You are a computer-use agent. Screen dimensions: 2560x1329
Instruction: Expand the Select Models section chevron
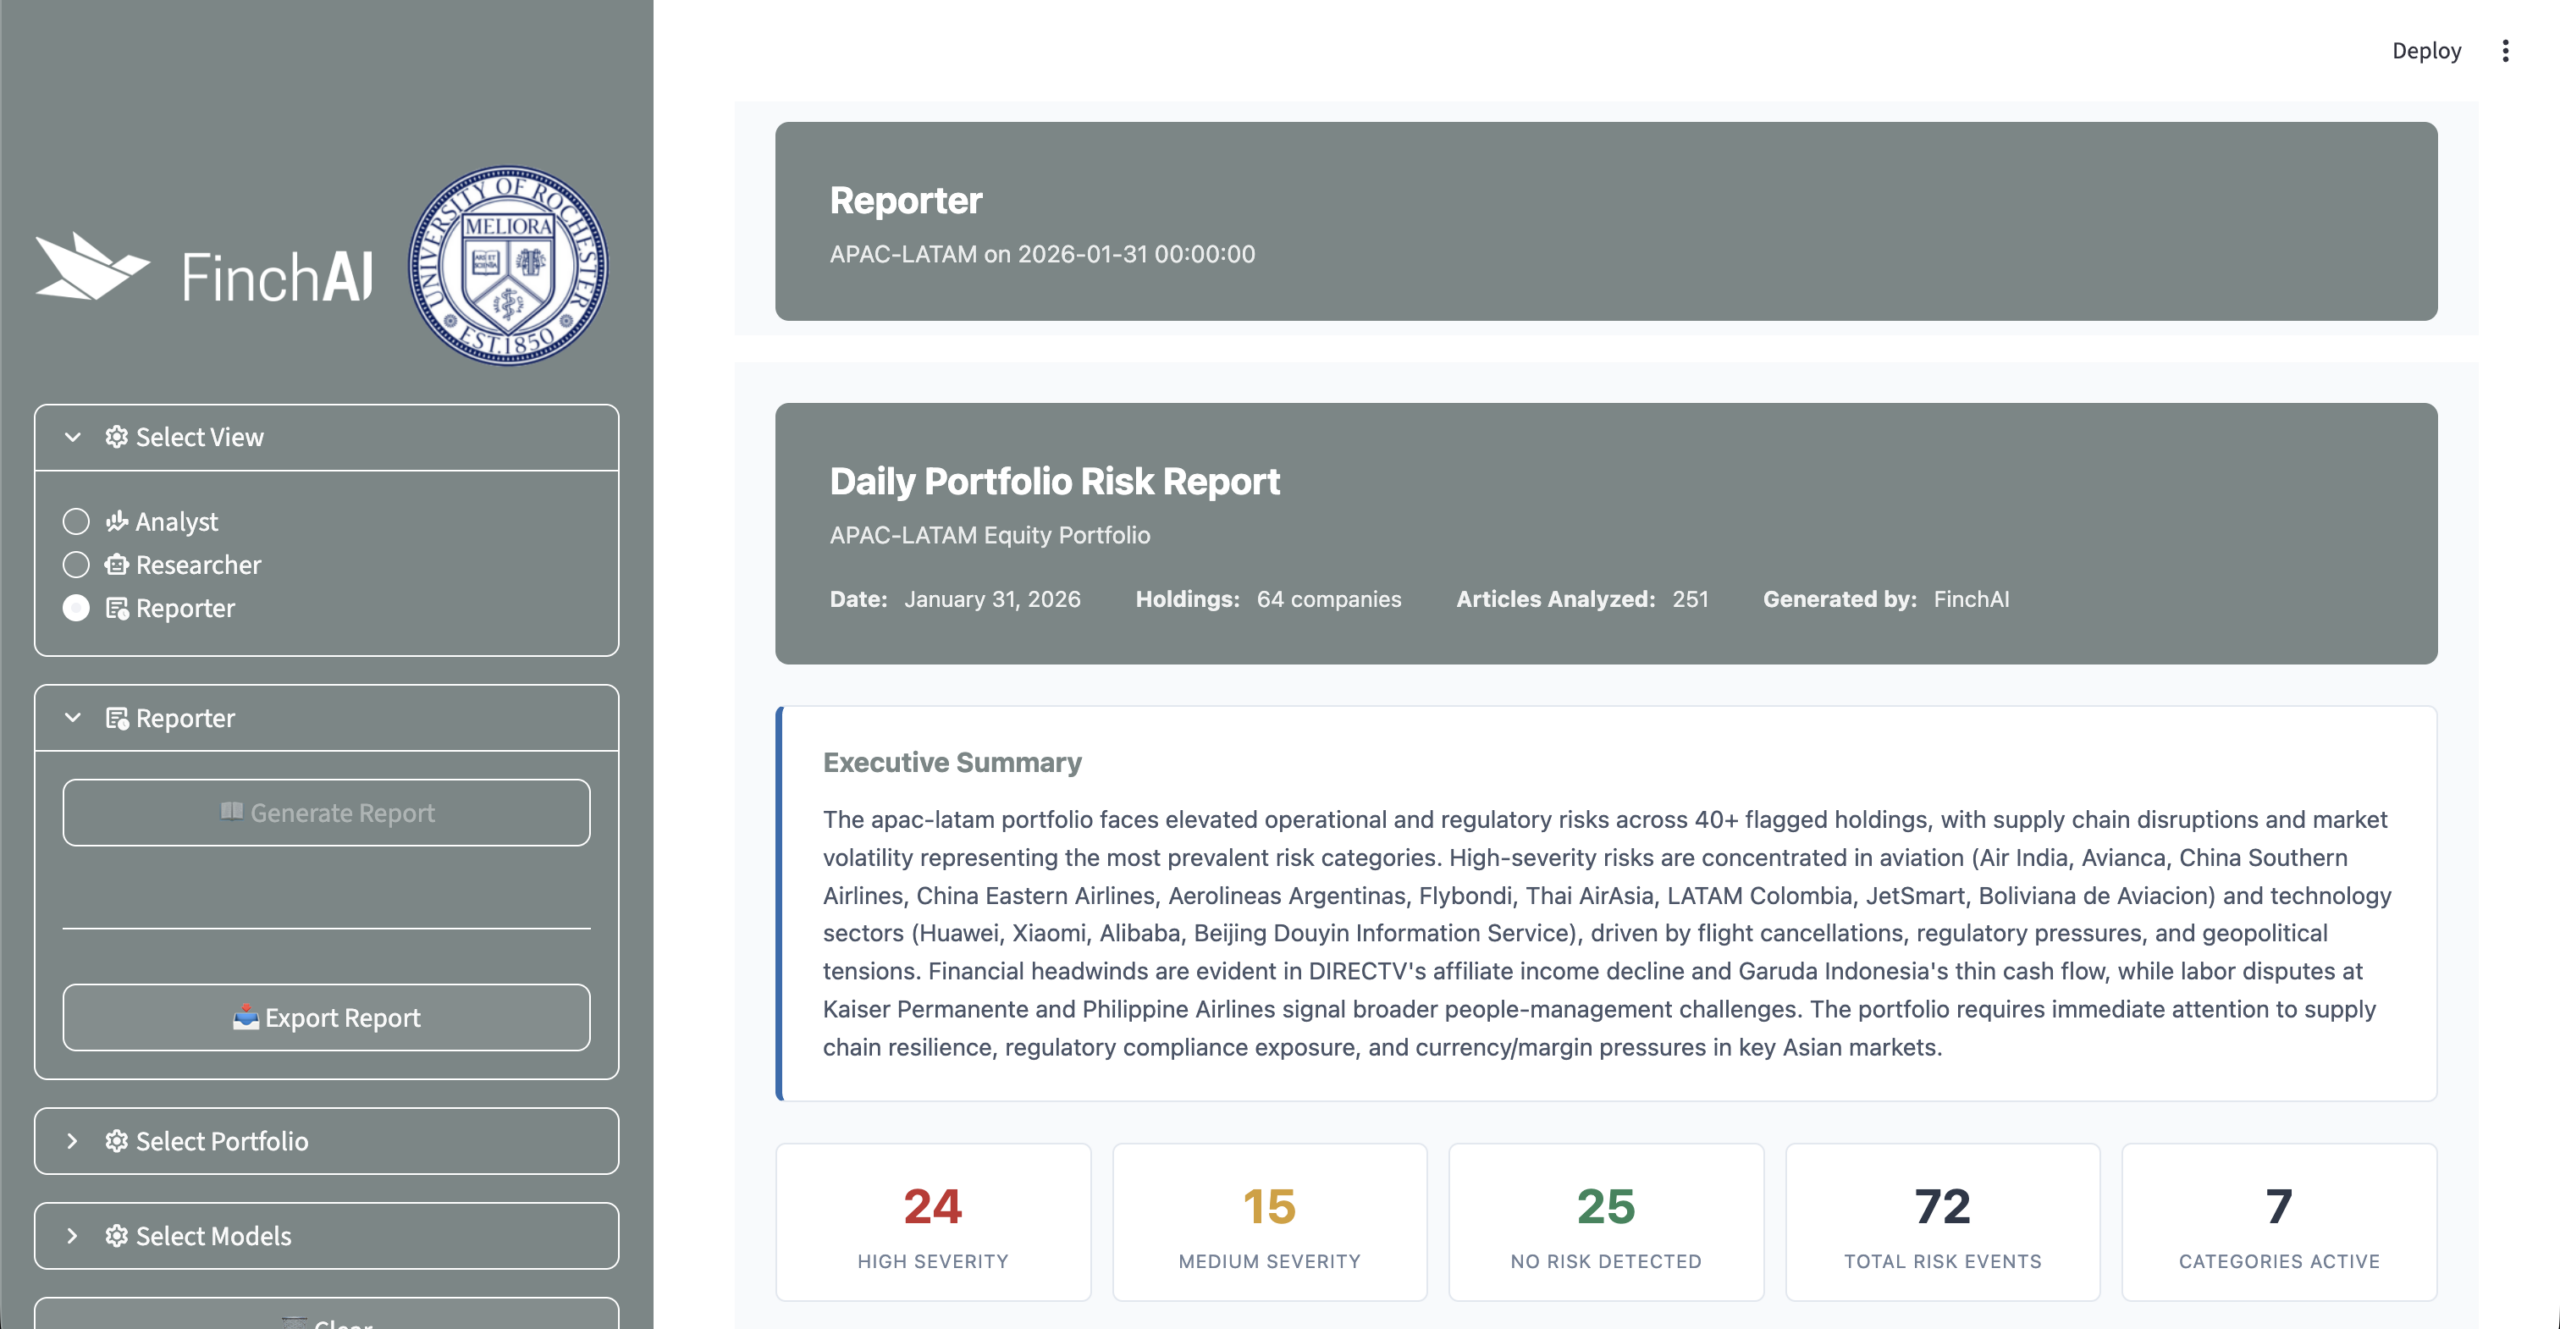pos(72,1235)
